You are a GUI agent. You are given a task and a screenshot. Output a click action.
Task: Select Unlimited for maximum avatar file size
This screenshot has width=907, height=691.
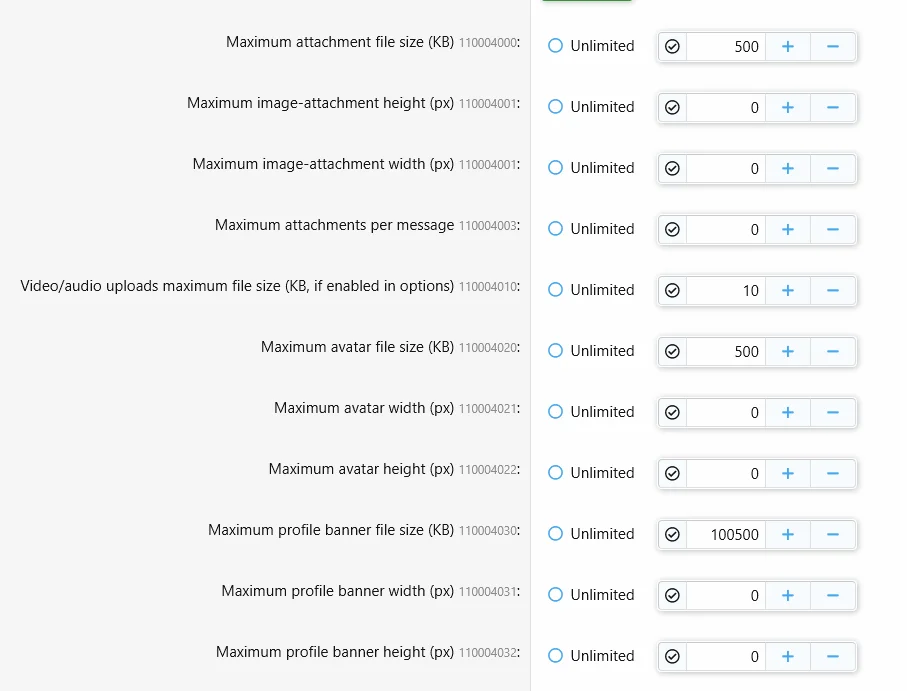tap(556, 351)
